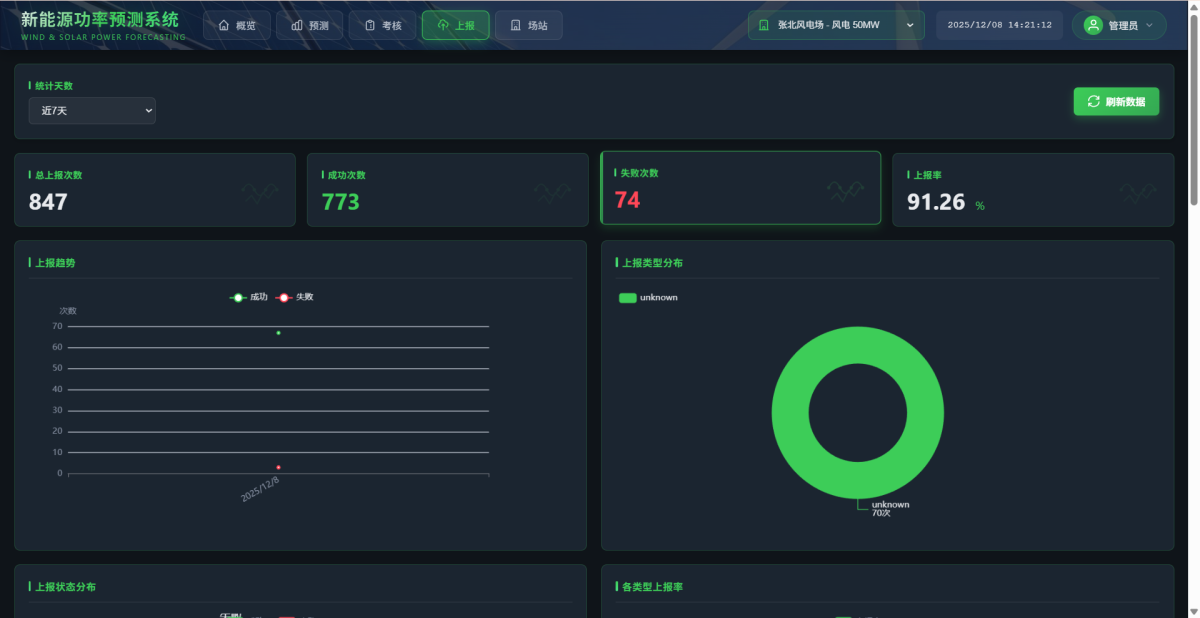Open the 统计天数 近7天 dropdown

(x=92, y=111)
